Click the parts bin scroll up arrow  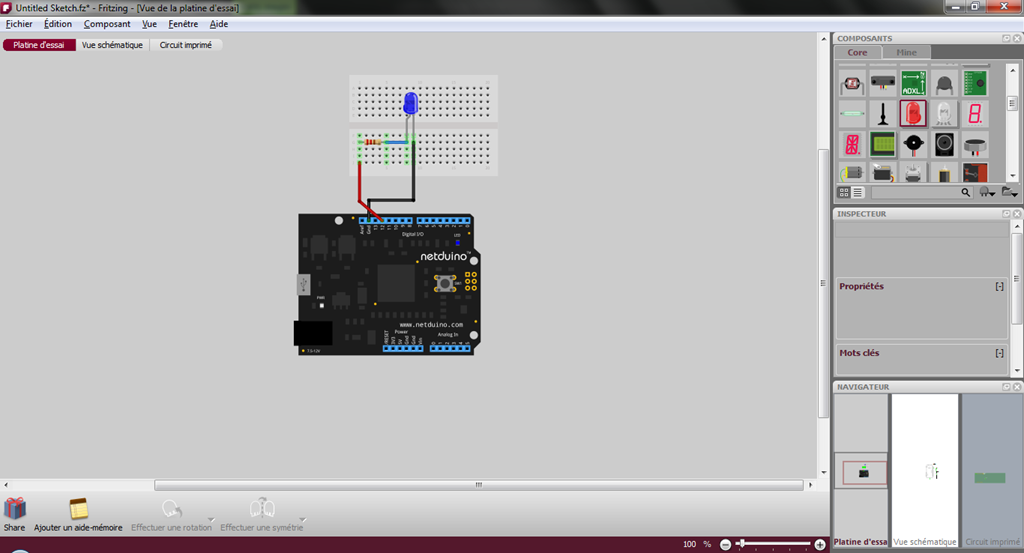(x=1012, y=69)
